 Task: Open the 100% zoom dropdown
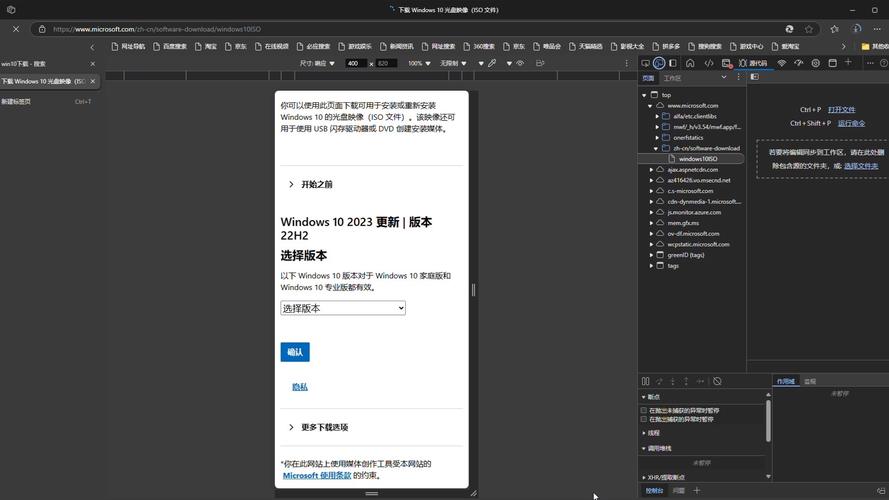point(419,63)
